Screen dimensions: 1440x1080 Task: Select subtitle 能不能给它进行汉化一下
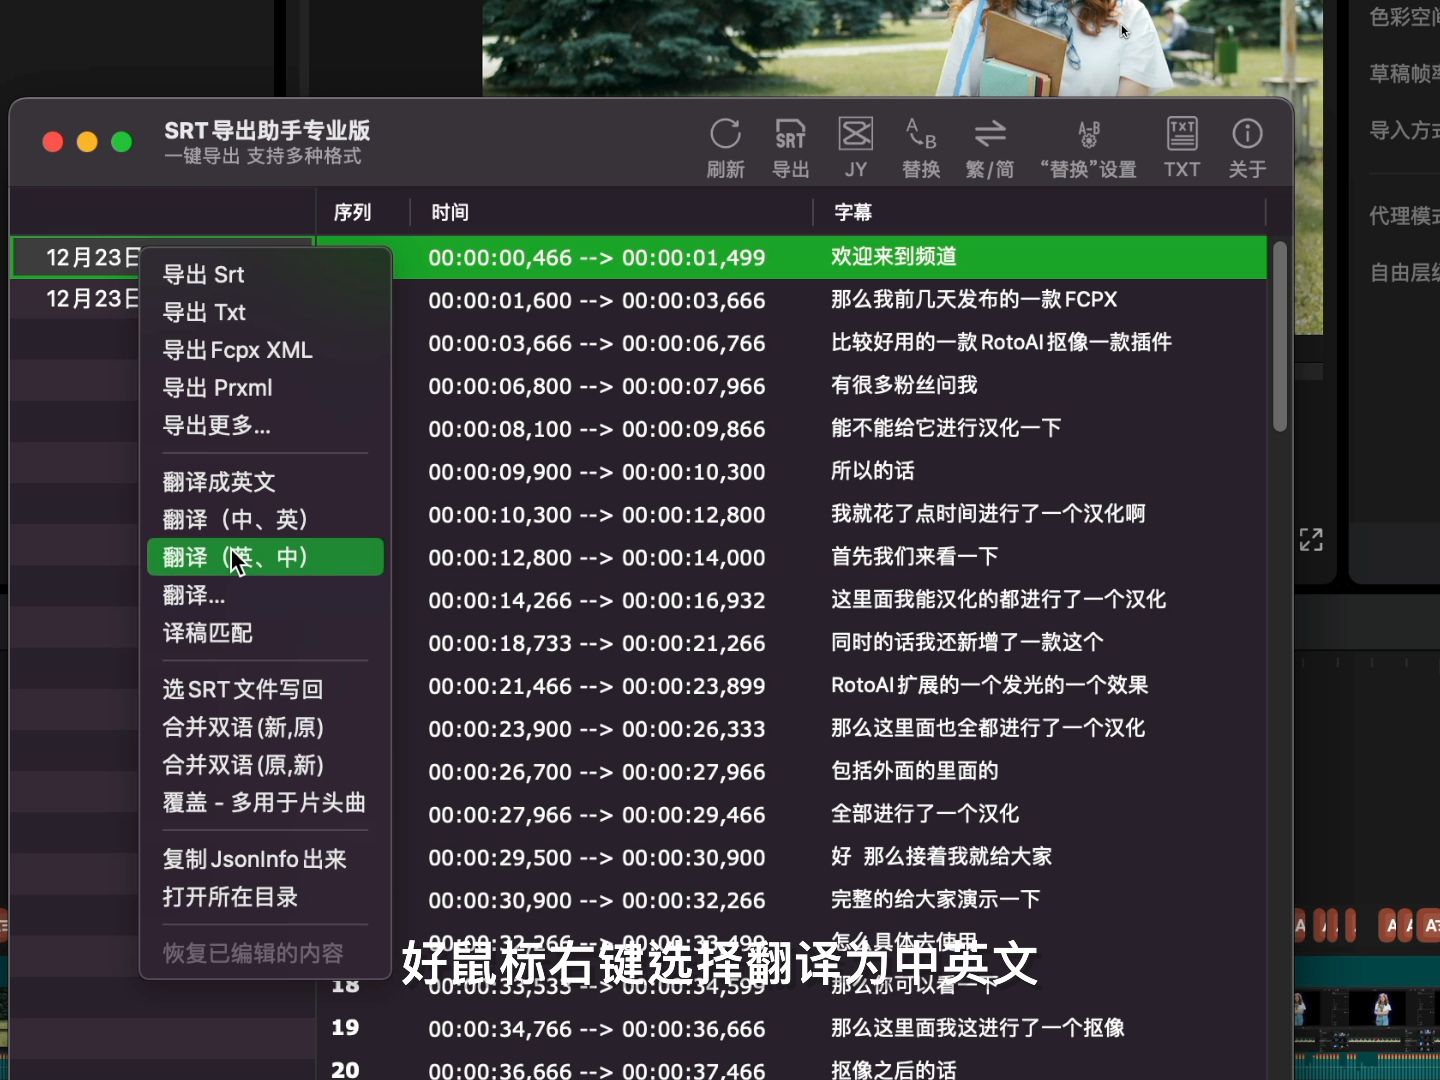[x=946, y=429]
